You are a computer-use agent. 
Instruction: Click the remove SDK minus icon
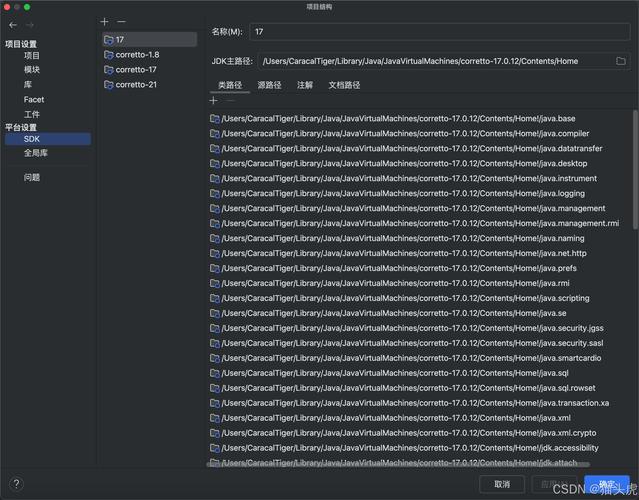(122, 21)
